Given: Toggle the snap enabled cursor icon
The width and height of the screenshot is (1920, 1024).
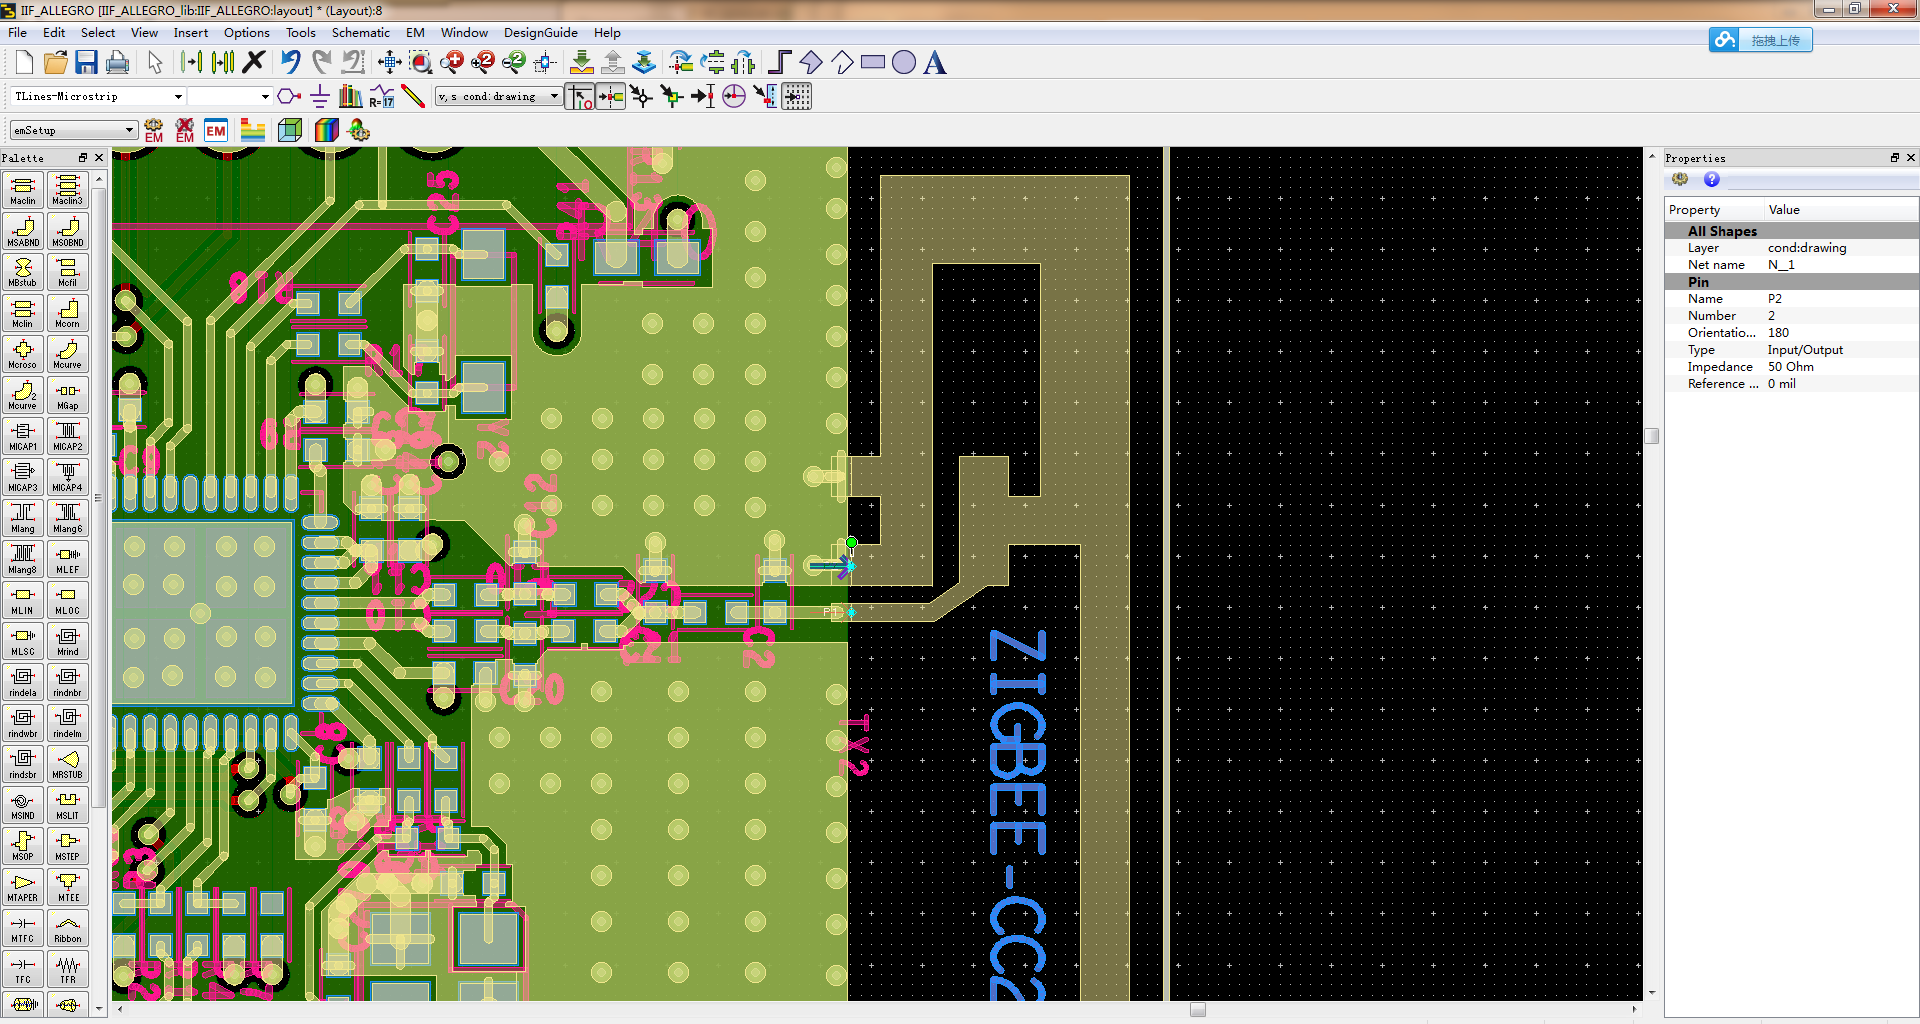Looking at the screenshot, I should (x=580, y=96).
